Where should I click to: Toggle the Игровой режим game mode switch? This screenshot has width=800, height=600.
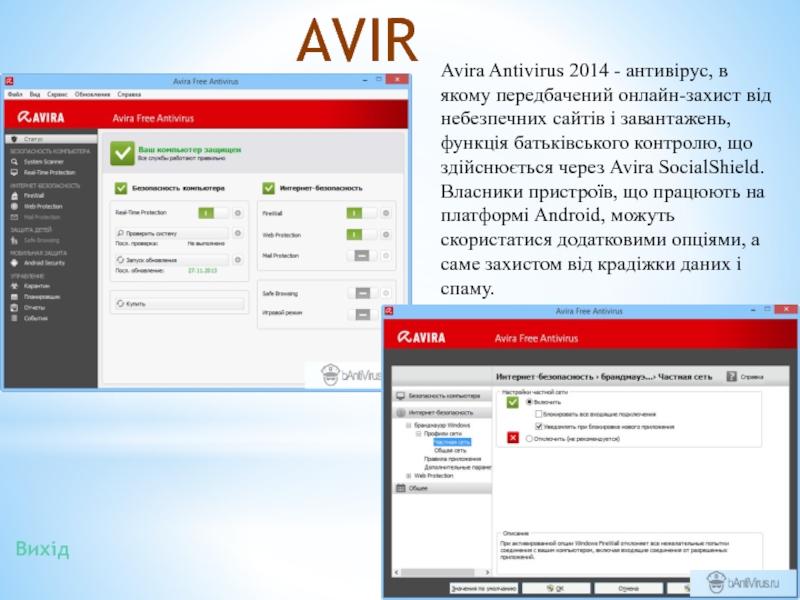tap(363, 314)
